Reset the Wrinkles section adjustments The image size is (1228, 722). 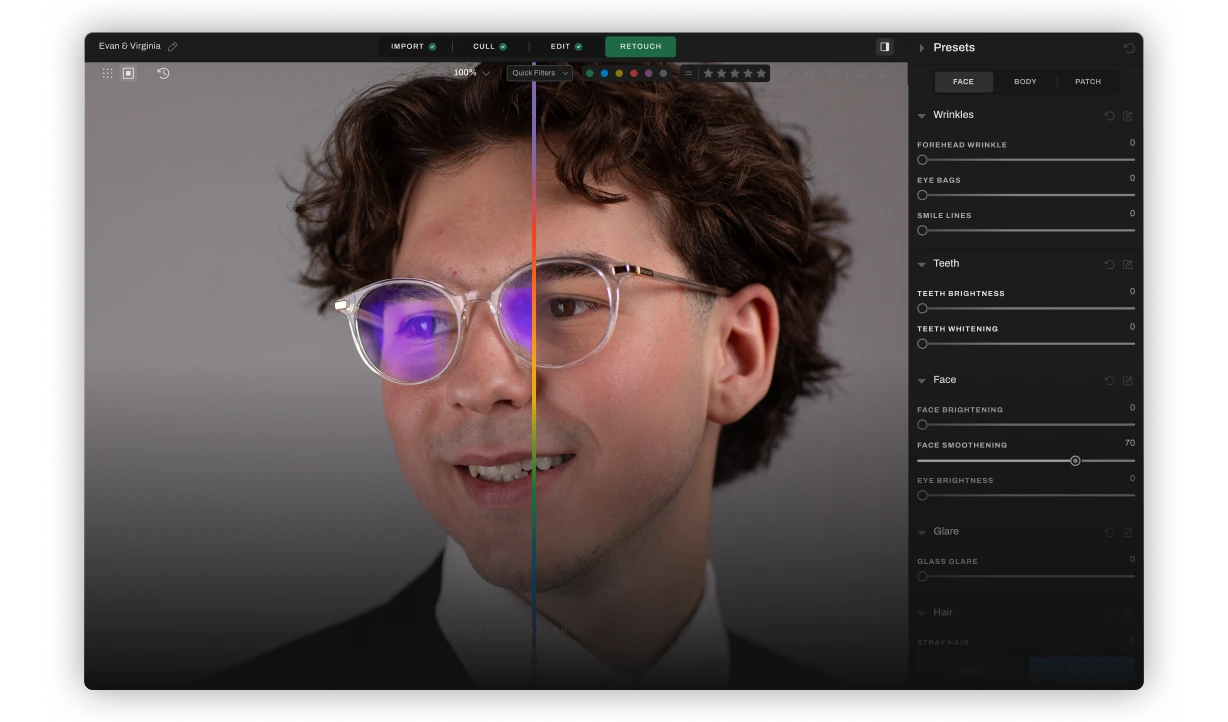tap(1109, 116)
